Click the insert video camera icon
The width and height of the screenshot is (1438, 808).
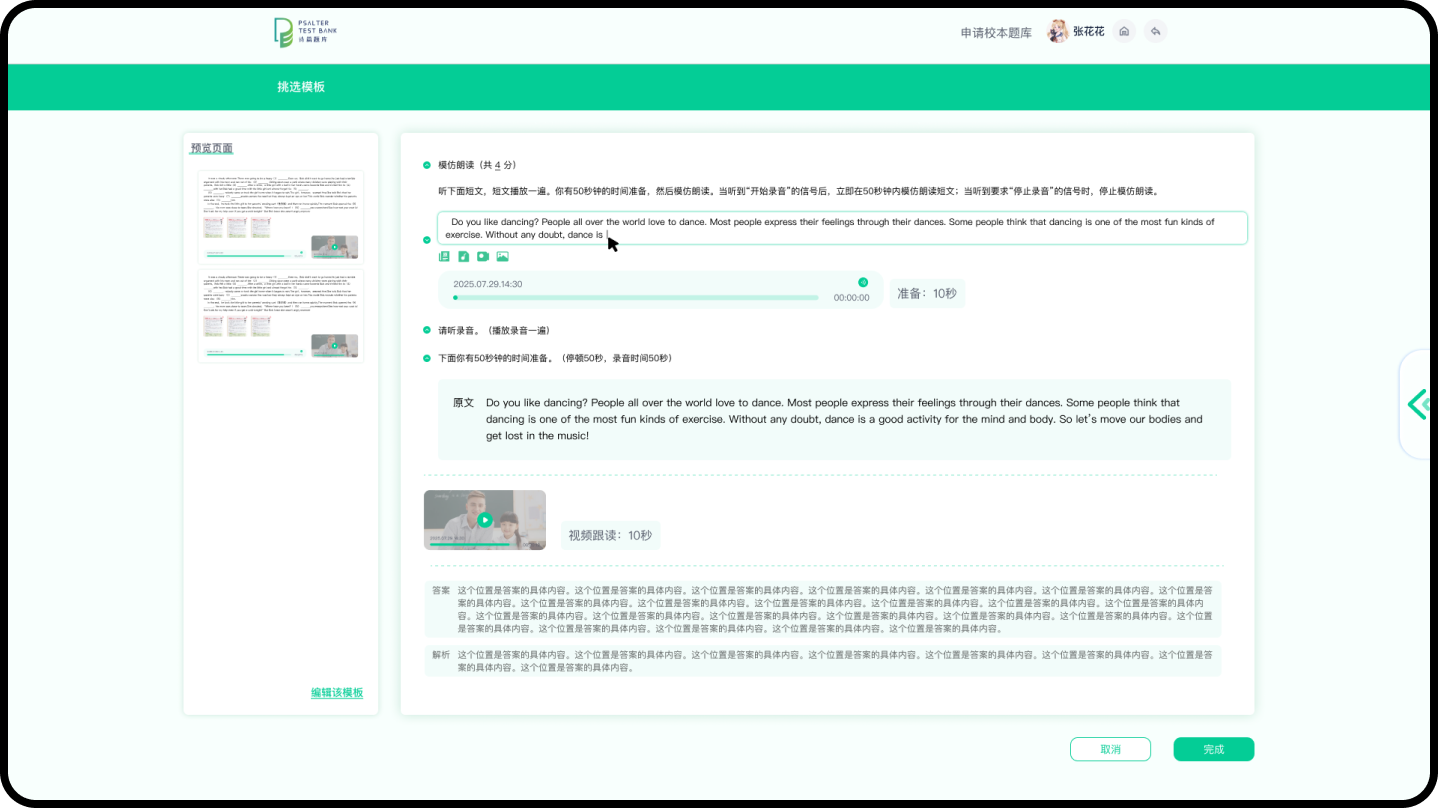pos(483,257)
